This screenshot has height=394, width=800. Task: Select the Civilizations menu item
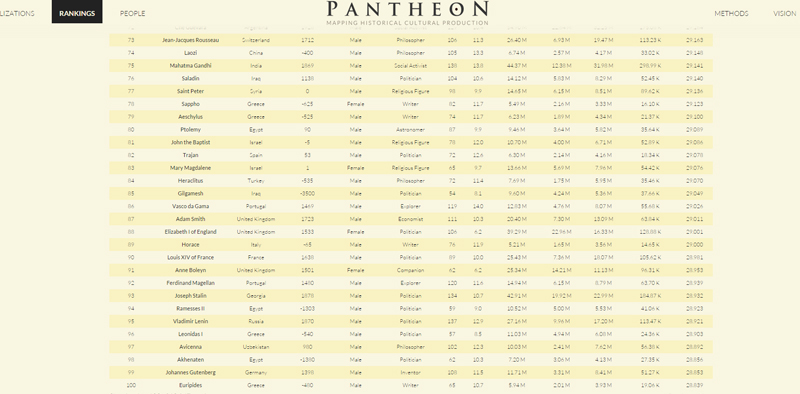17,13
